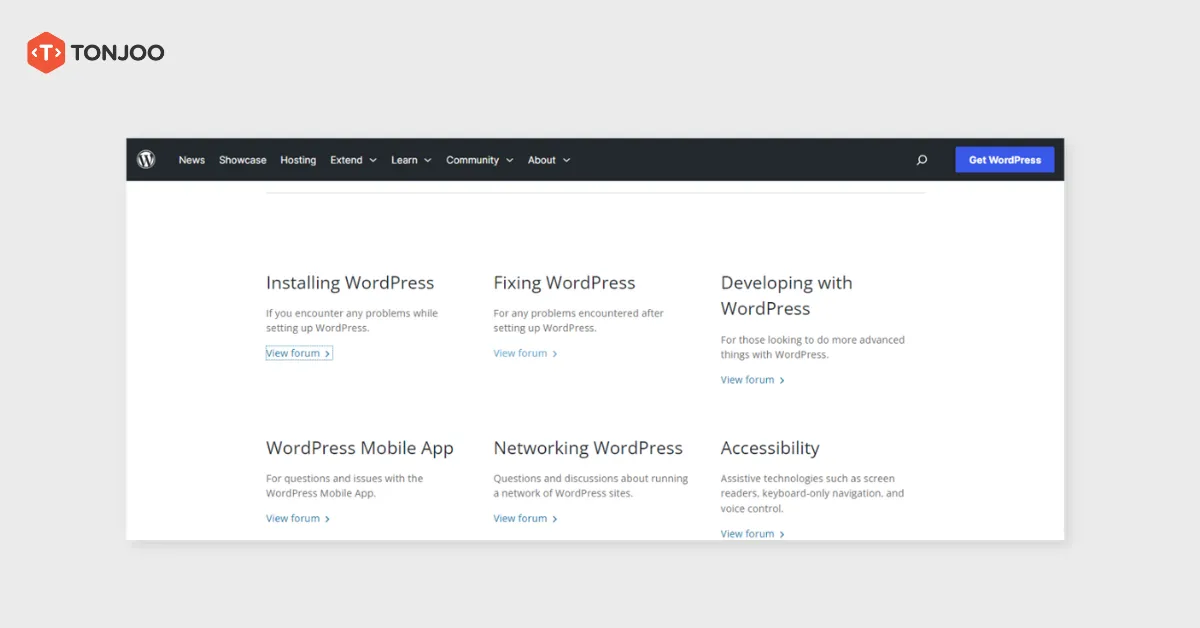Open the Hosting menu item
The height and width of the screenshot is (628, 1200).
pyautogui.click(x=297, y=160)
